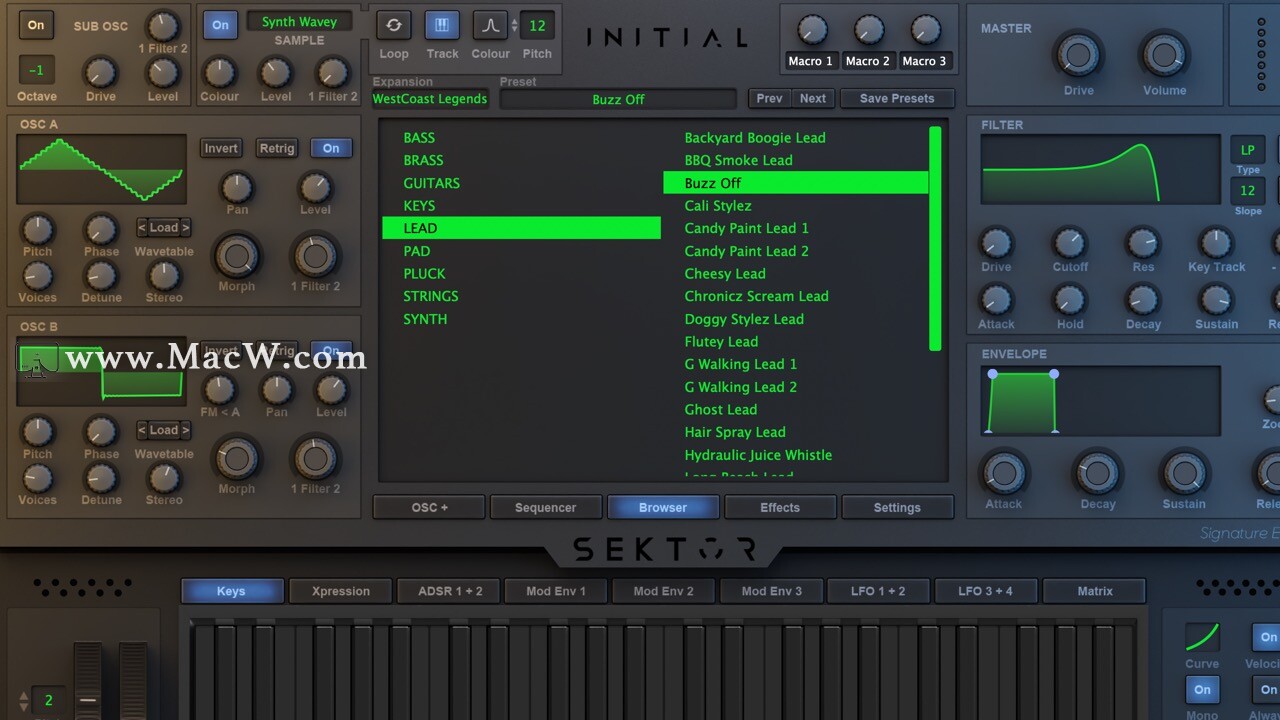The width and height of the screenshot is (1280, 720).
Task: Toggle the OSC A On switch
Action: [x=331, y=148]
